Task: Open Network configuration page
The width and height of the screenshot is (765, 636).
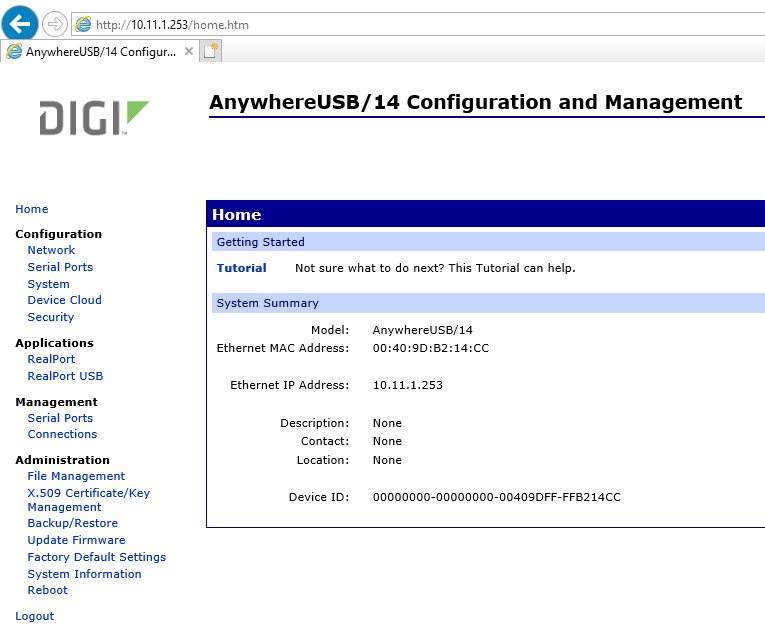Action: tap(51, 250)
